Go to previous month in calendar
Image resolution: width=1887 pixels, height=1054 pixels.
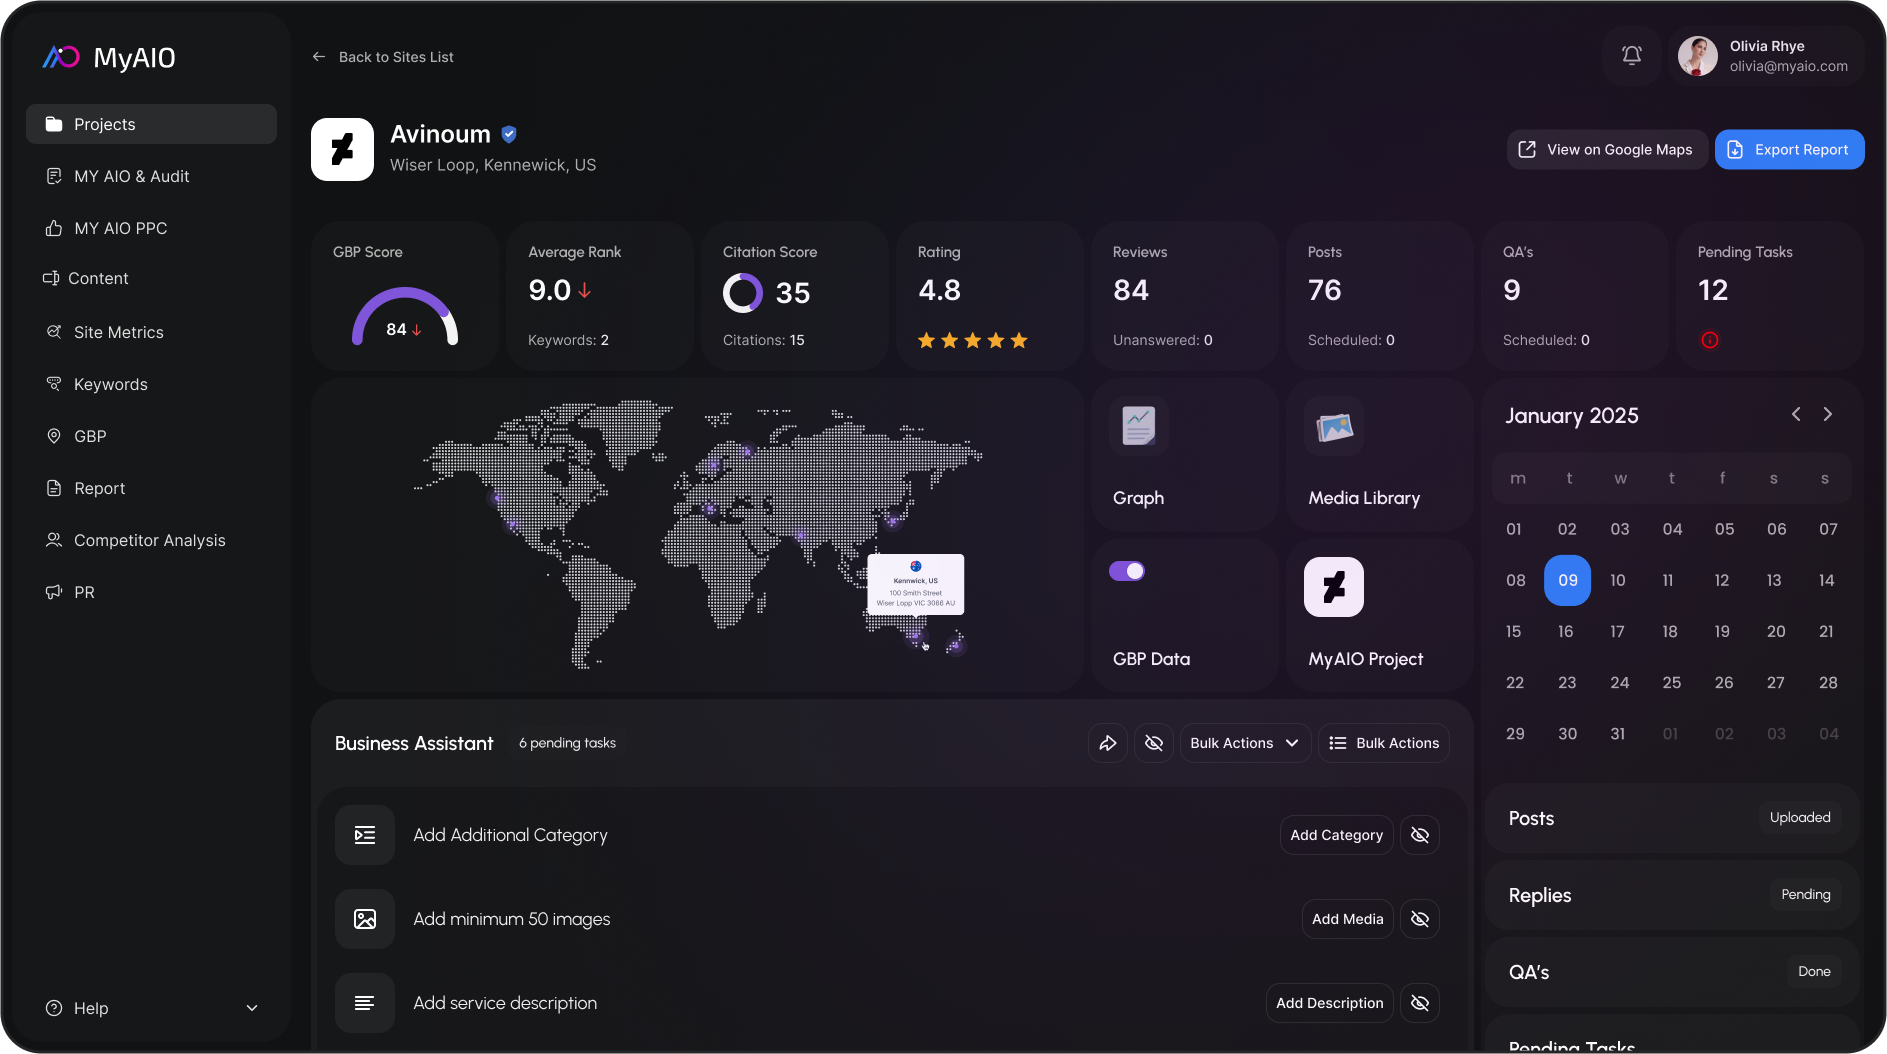(1796, 414)
